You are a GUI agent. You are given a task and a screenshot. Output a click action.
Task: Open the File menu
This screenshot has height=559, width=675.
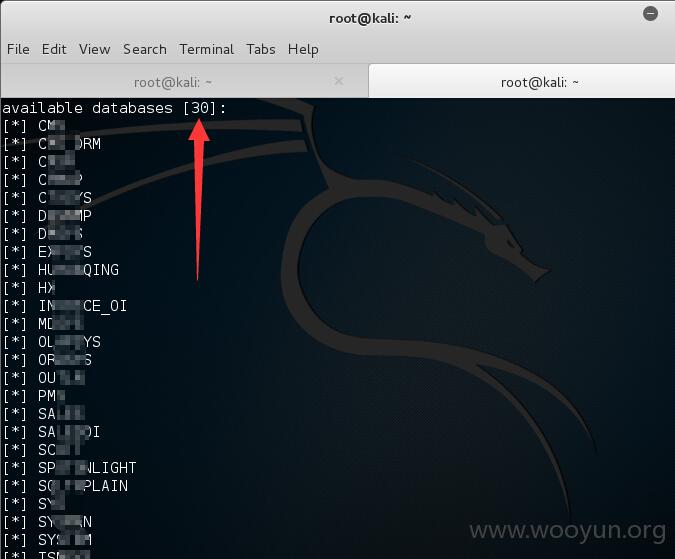[x=18, y=49]
